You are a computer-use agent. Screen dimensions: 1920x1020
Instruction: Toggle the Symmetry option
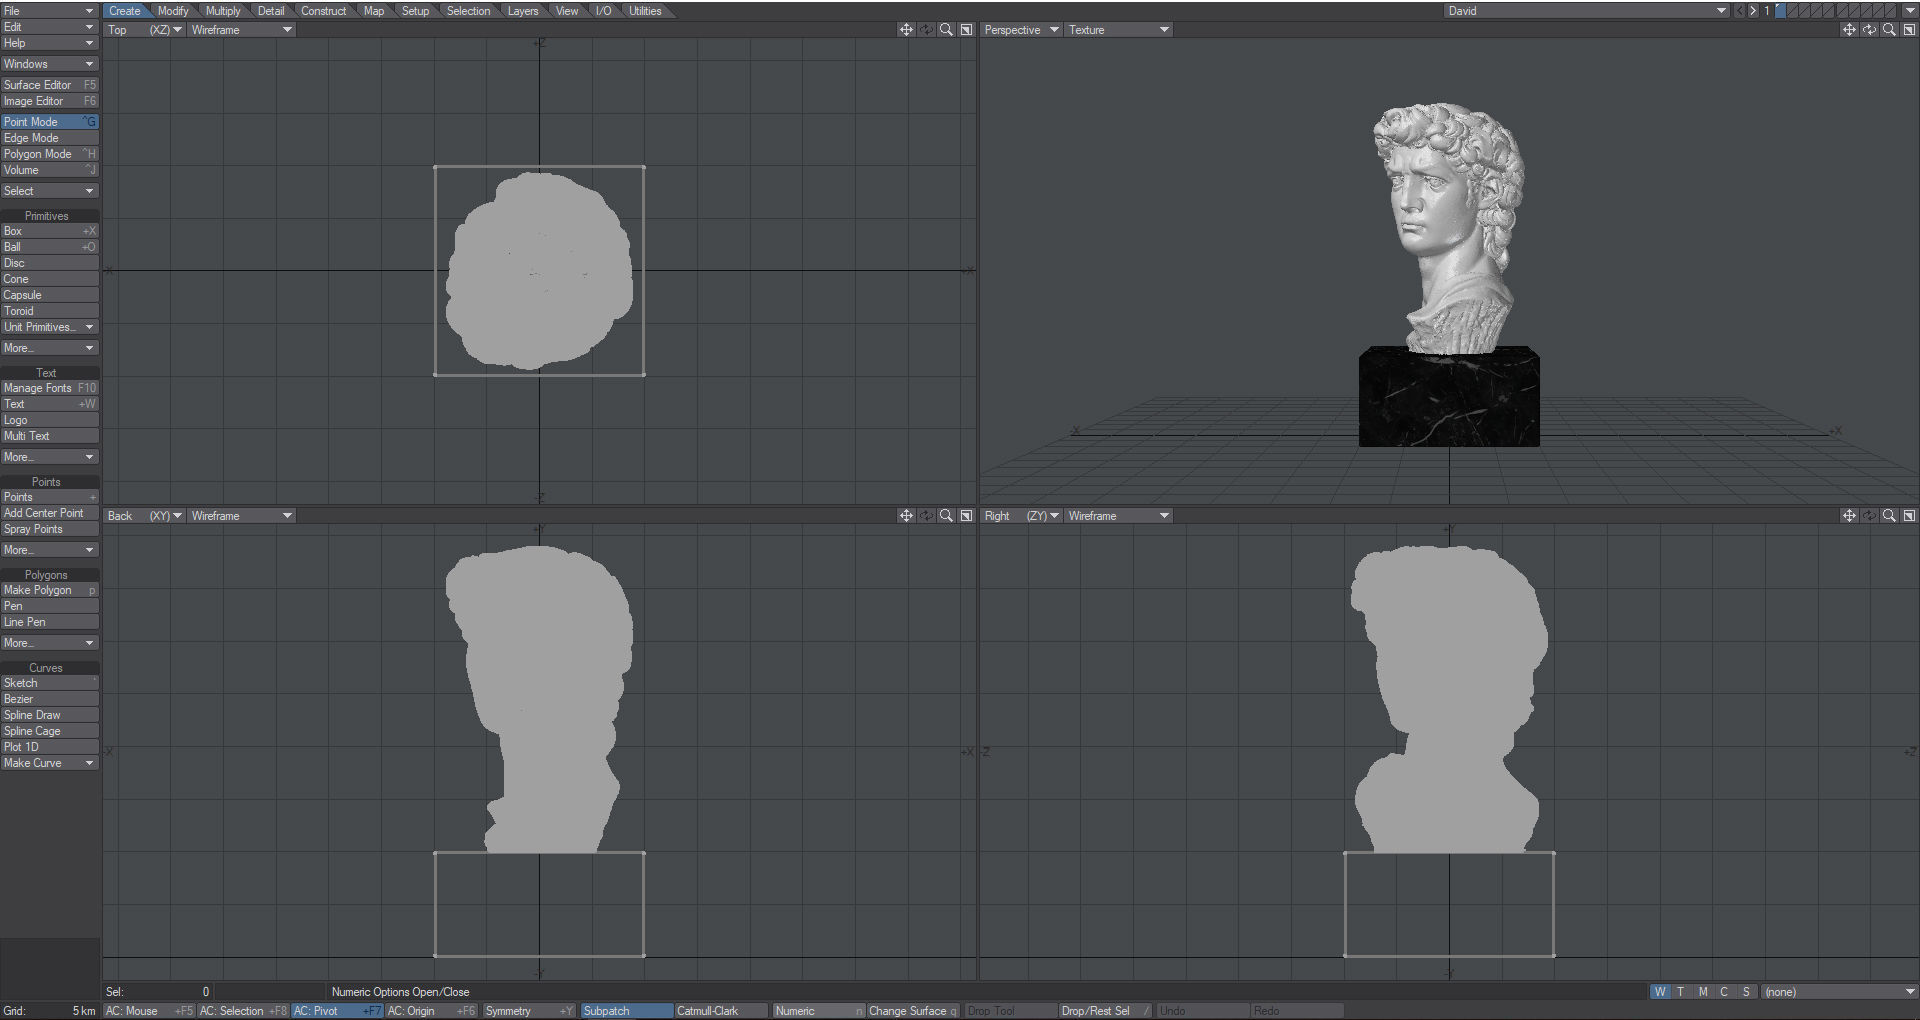[x=528, y=1011]
